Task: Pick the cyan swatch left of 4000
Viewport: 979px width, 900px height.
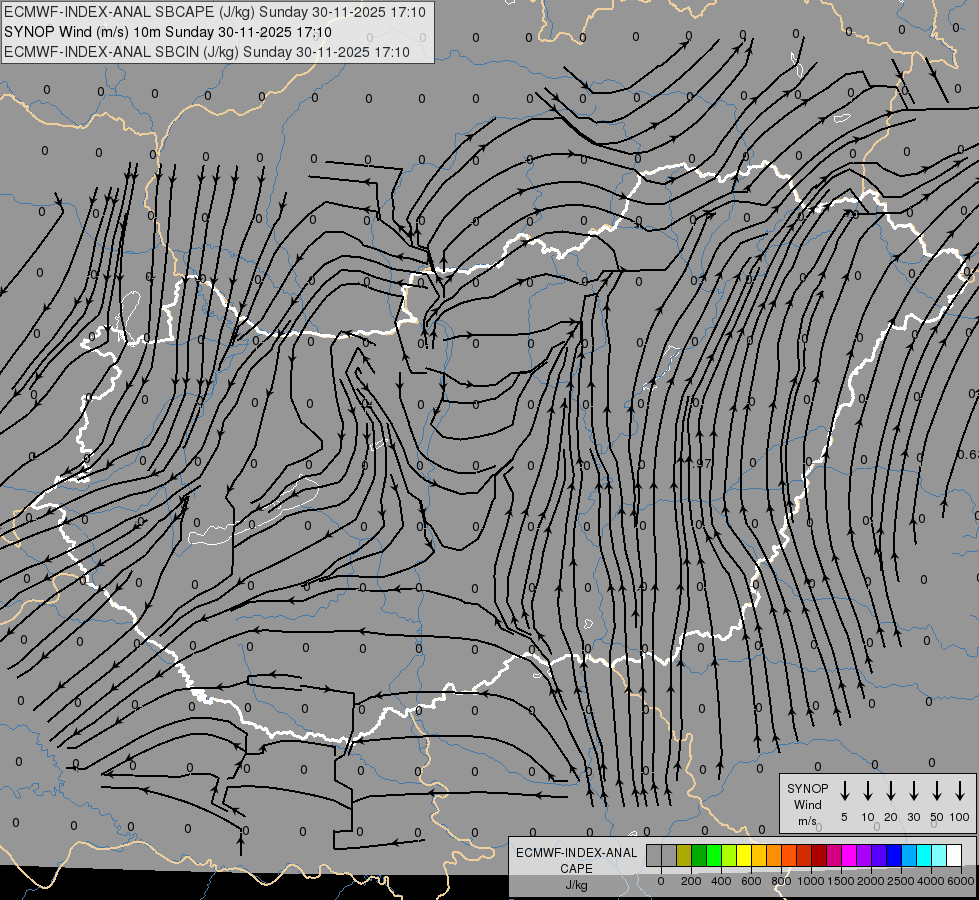Action: coord(923,855)
